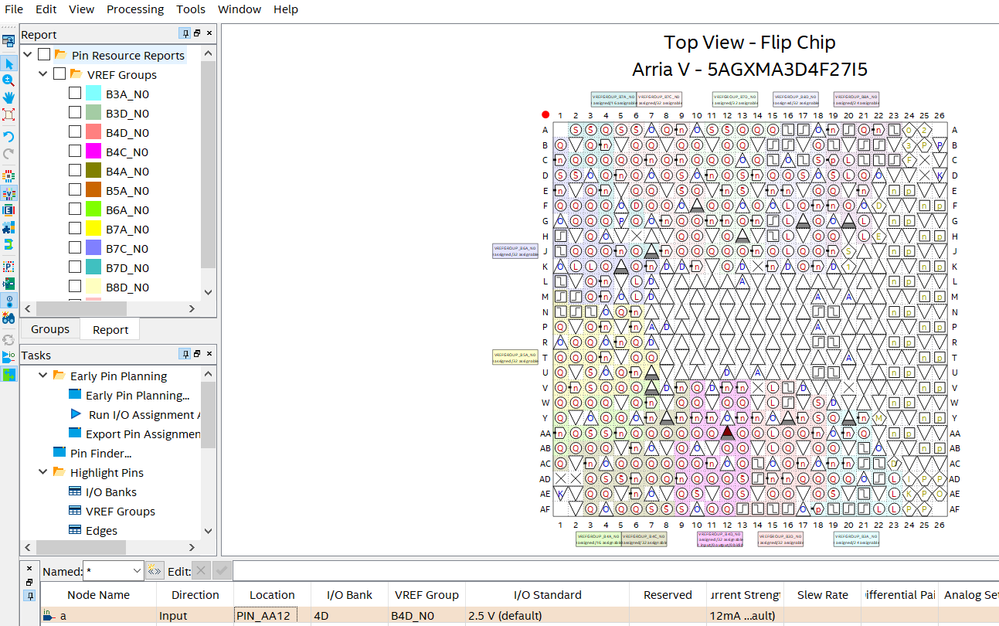Collapse the Highlight Pins folder

coord(43,472)
